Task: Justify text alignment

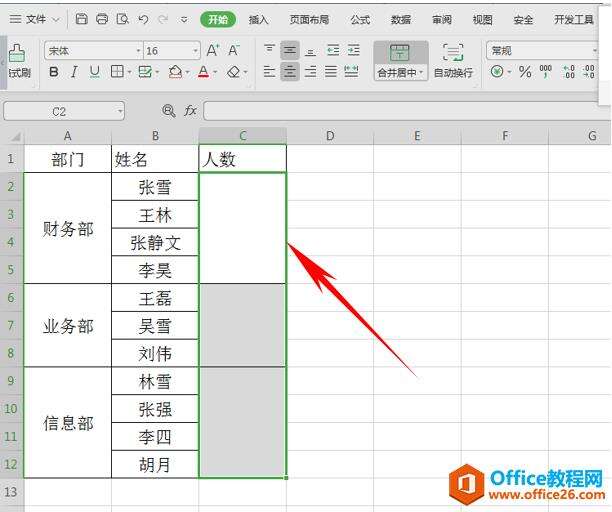Action: tap(331, 72)
